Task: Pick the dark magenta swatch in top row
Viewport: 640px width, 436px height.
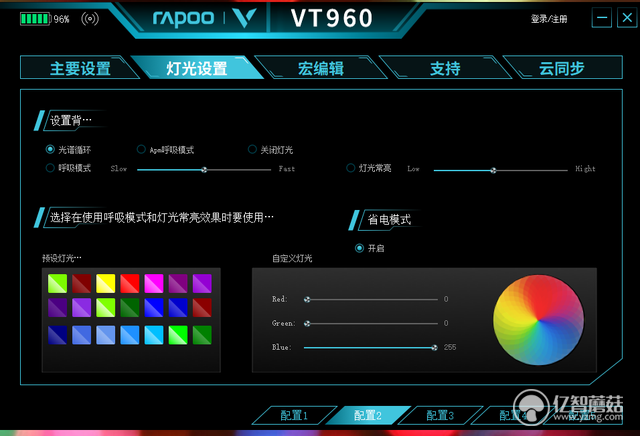Action: tap(178, 283)
